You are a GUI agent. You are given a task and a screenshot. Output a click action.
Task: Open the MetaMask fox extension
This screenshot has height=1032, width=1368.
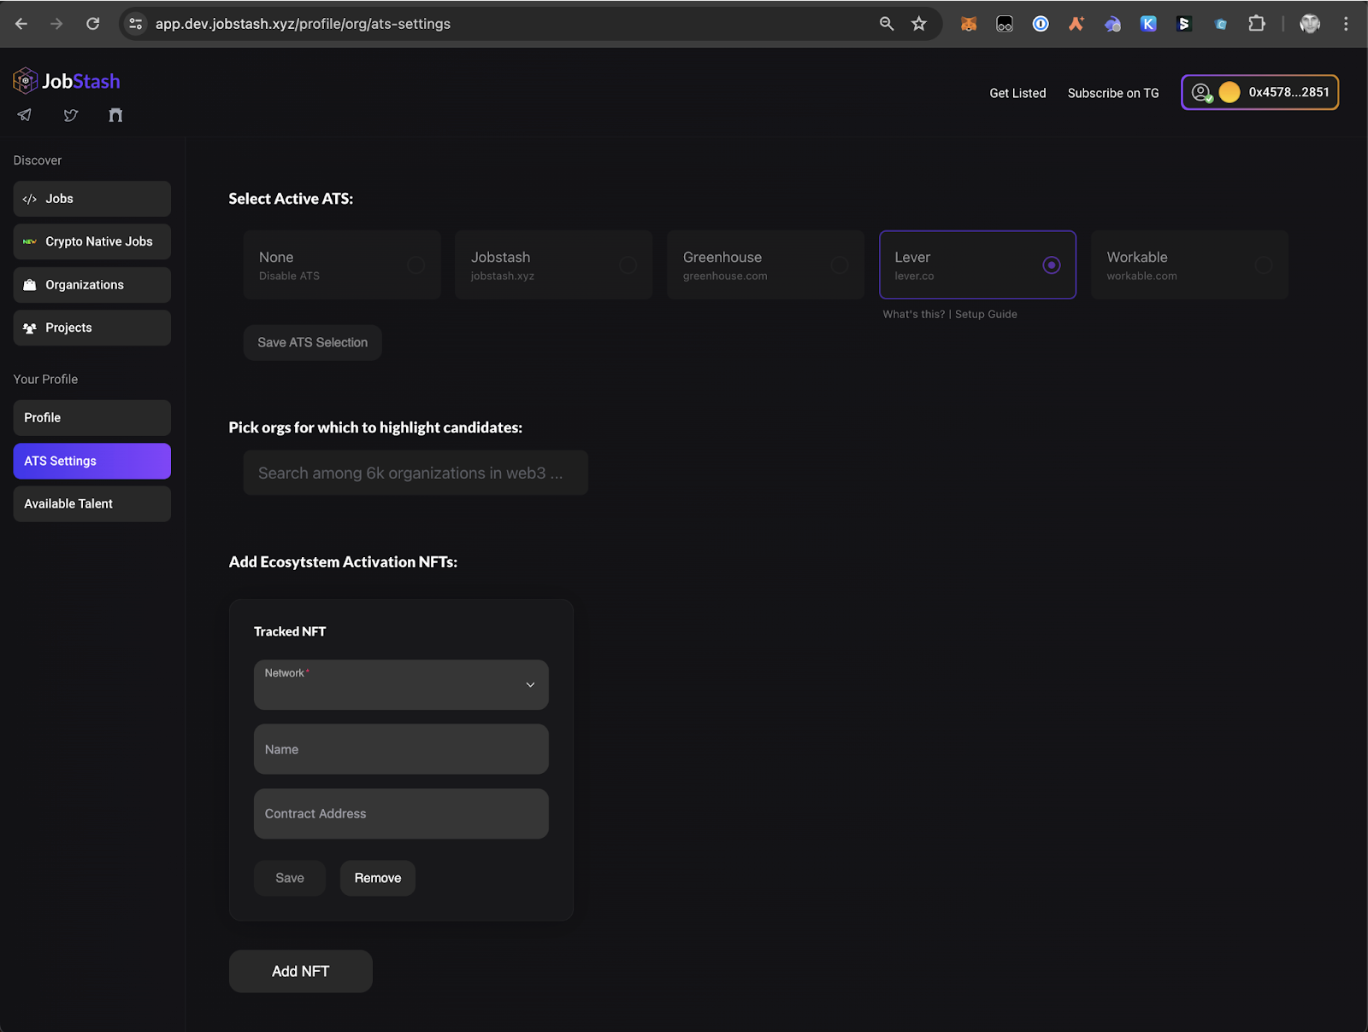tap(968, 24)
